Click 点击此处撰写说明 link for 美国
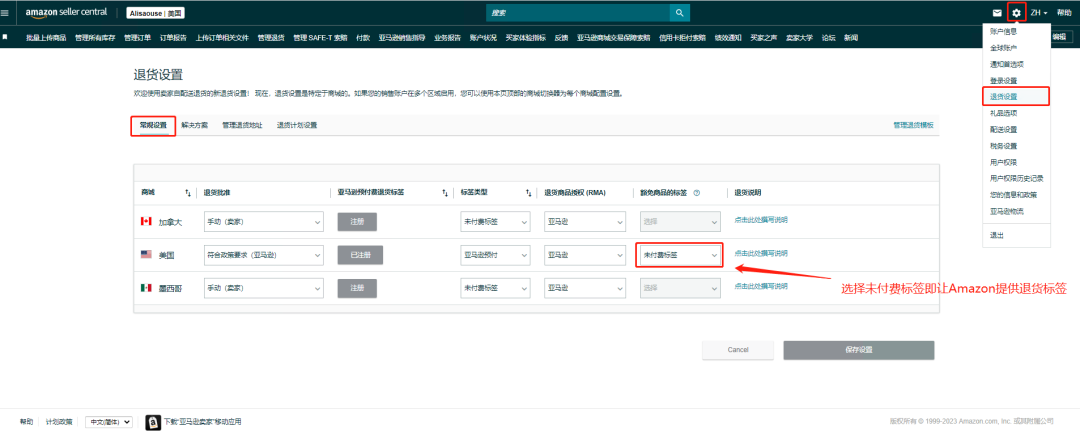Image resolution: width=1080 pixels, height=448 pixels. [760, 253]
